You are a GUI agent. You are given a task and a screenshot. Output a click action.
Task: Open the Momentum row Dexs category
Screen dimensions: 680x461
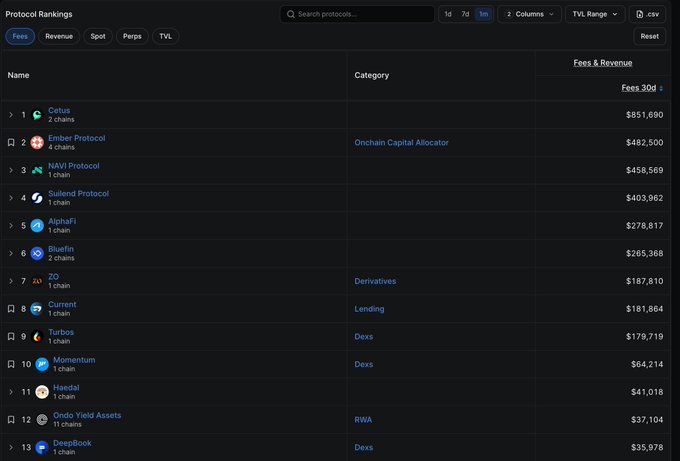pyautogui.click(x=363, y=364)
